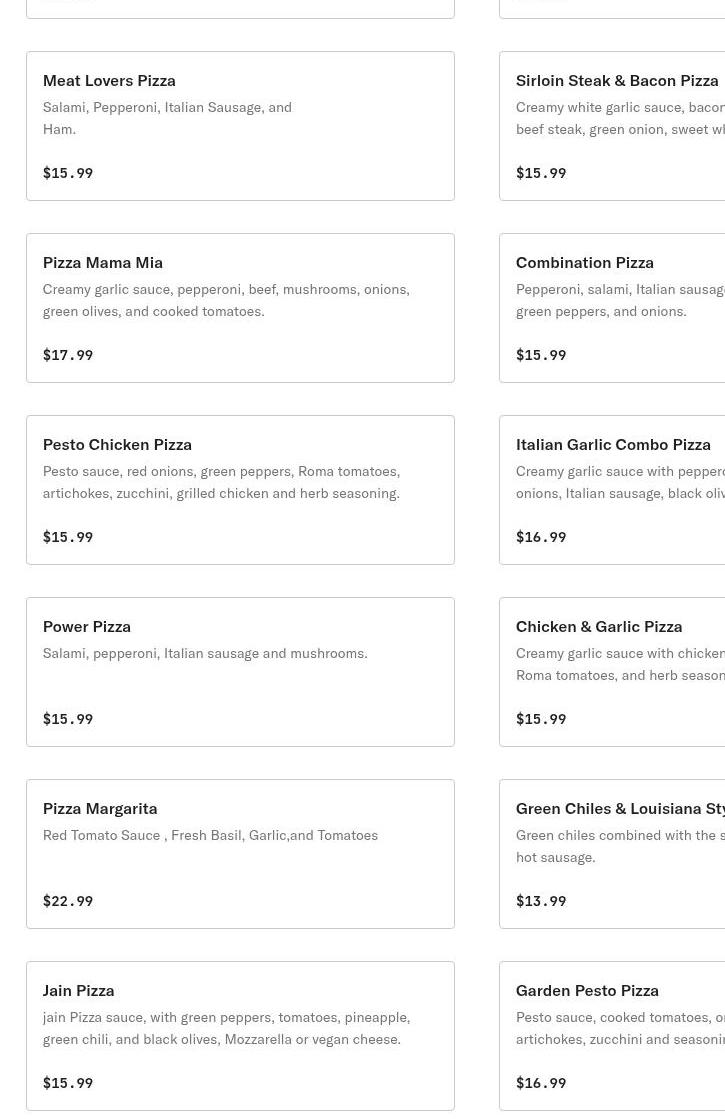This screenshot has width=725, height=1119.
Task: Select the Green Chiles & Louisiana Style item
Action: 612,854
